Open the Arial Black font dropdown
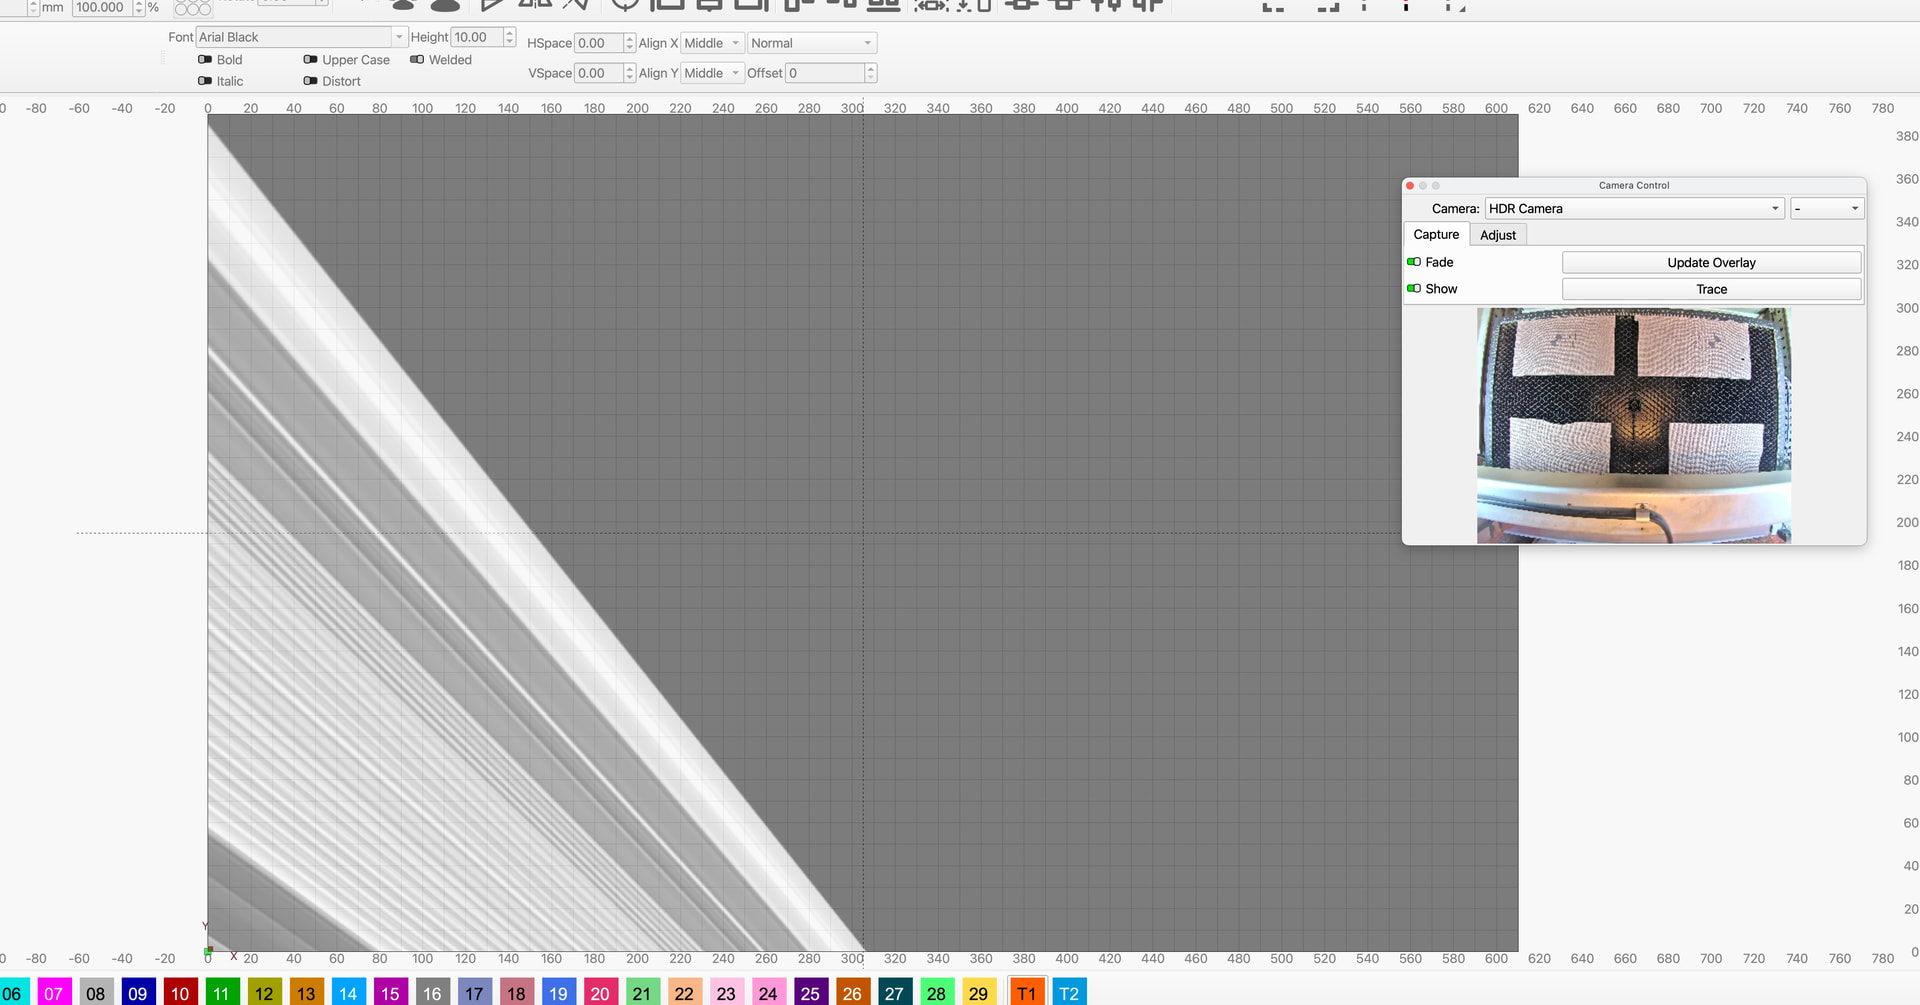Screen dimensions: 1920x1005 tap(301, 37)
